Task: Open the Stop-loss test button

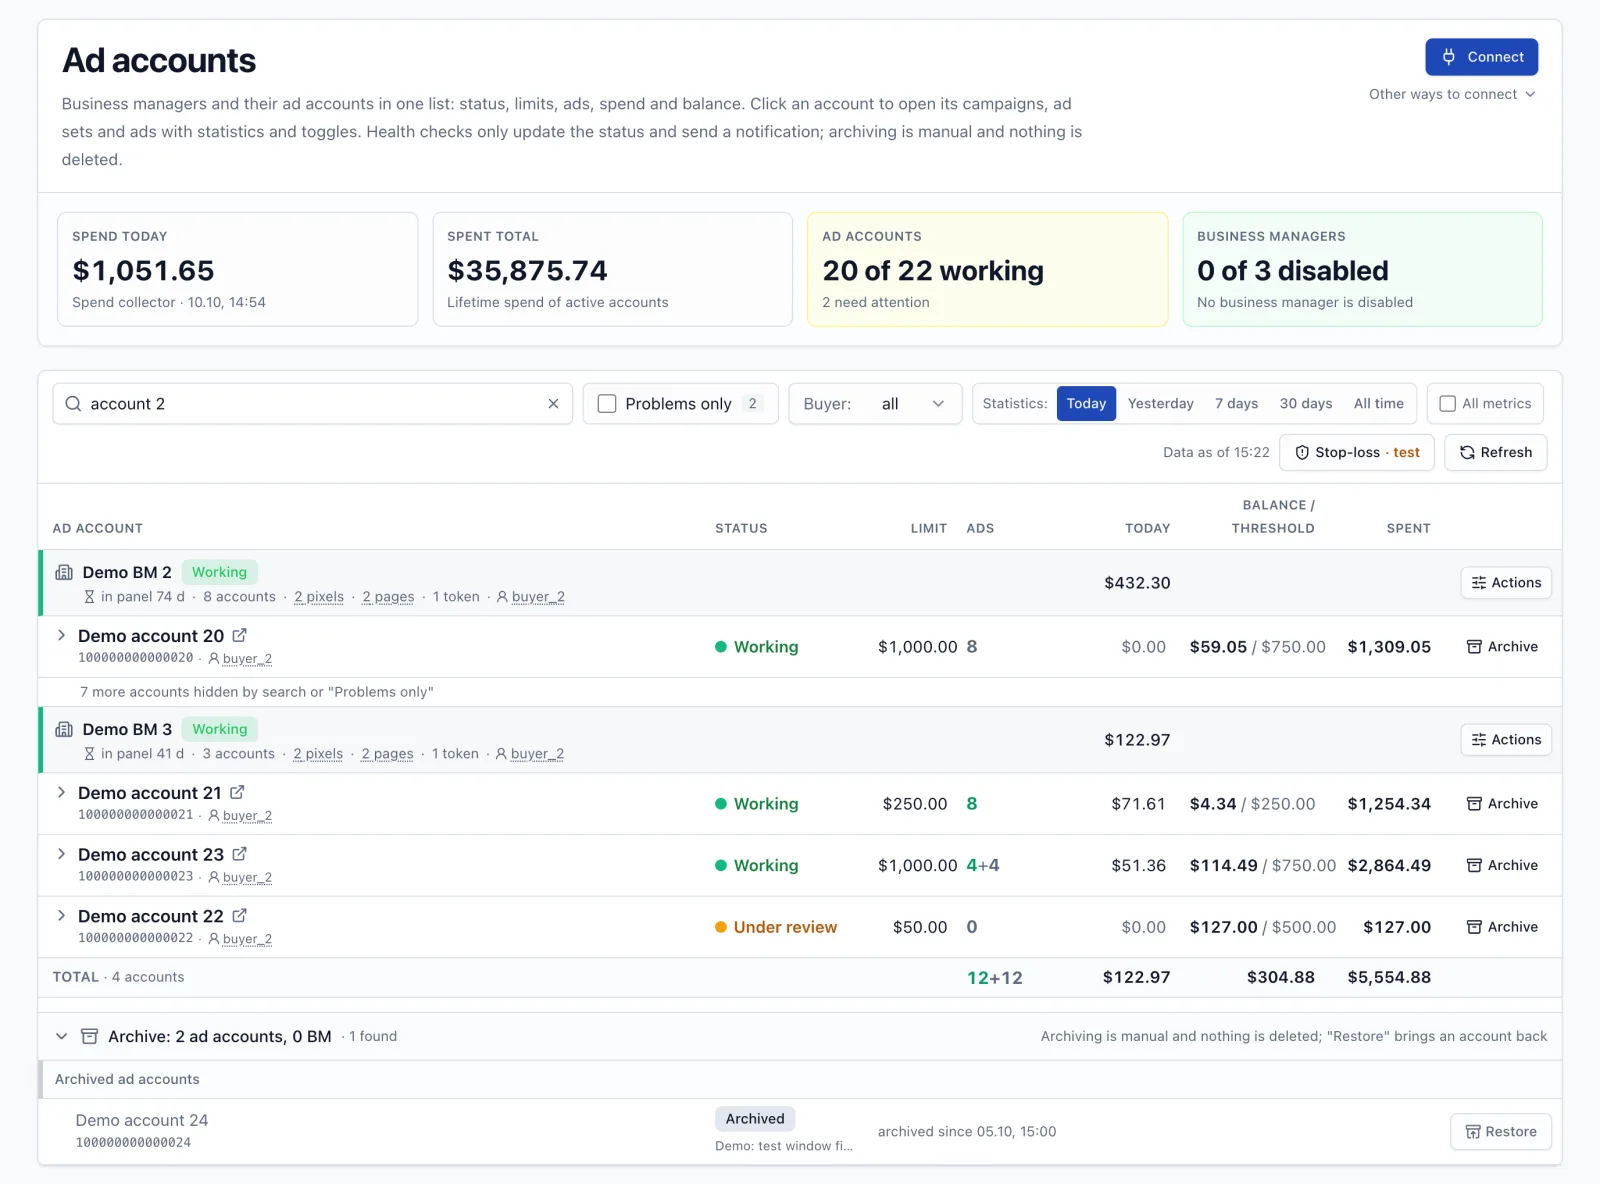Action: click(x=1357, y=453)
